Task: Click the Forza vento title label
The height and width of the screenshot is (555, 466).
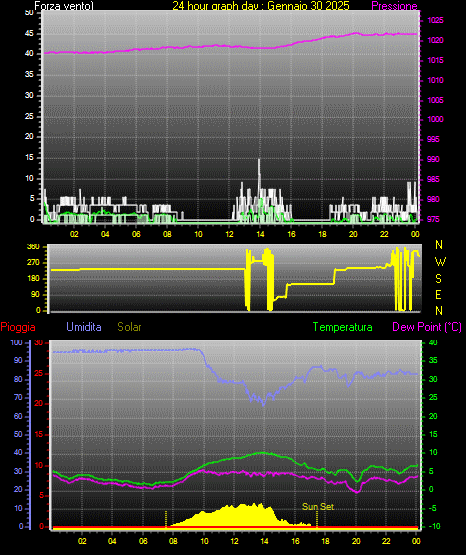Action: 64,6
